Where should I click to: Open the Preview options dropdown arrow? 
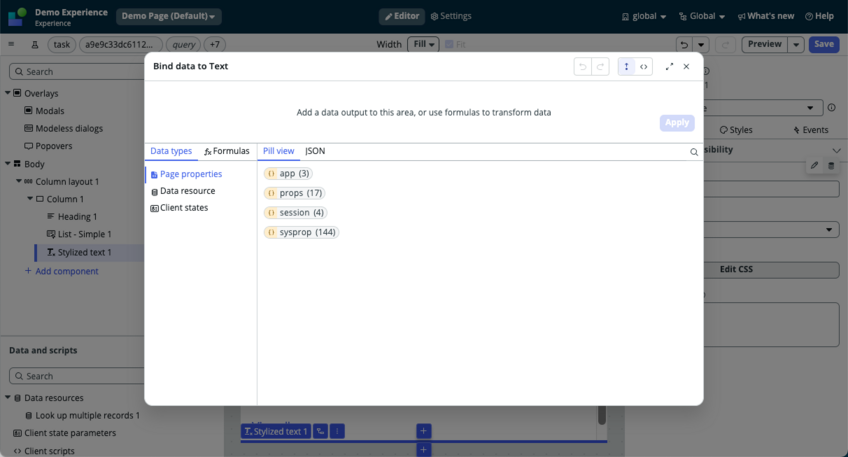[796, 44]
